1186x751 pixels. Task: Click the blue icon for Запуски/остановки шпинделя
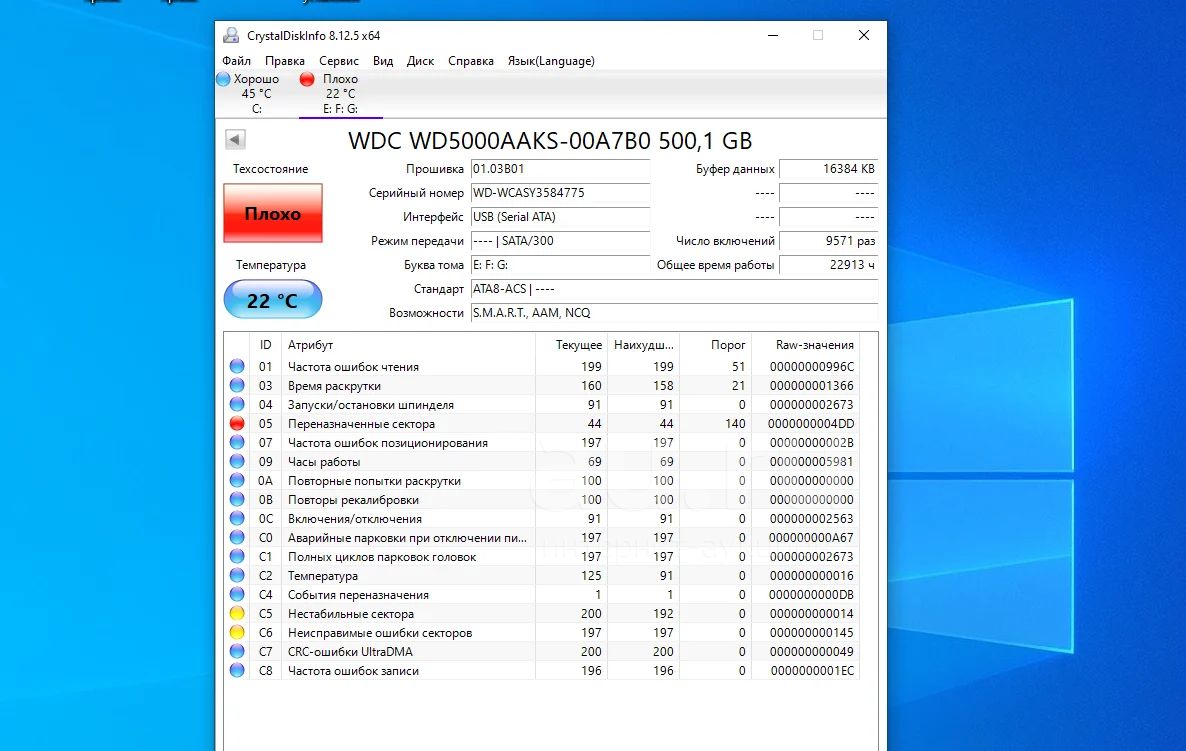238,404
